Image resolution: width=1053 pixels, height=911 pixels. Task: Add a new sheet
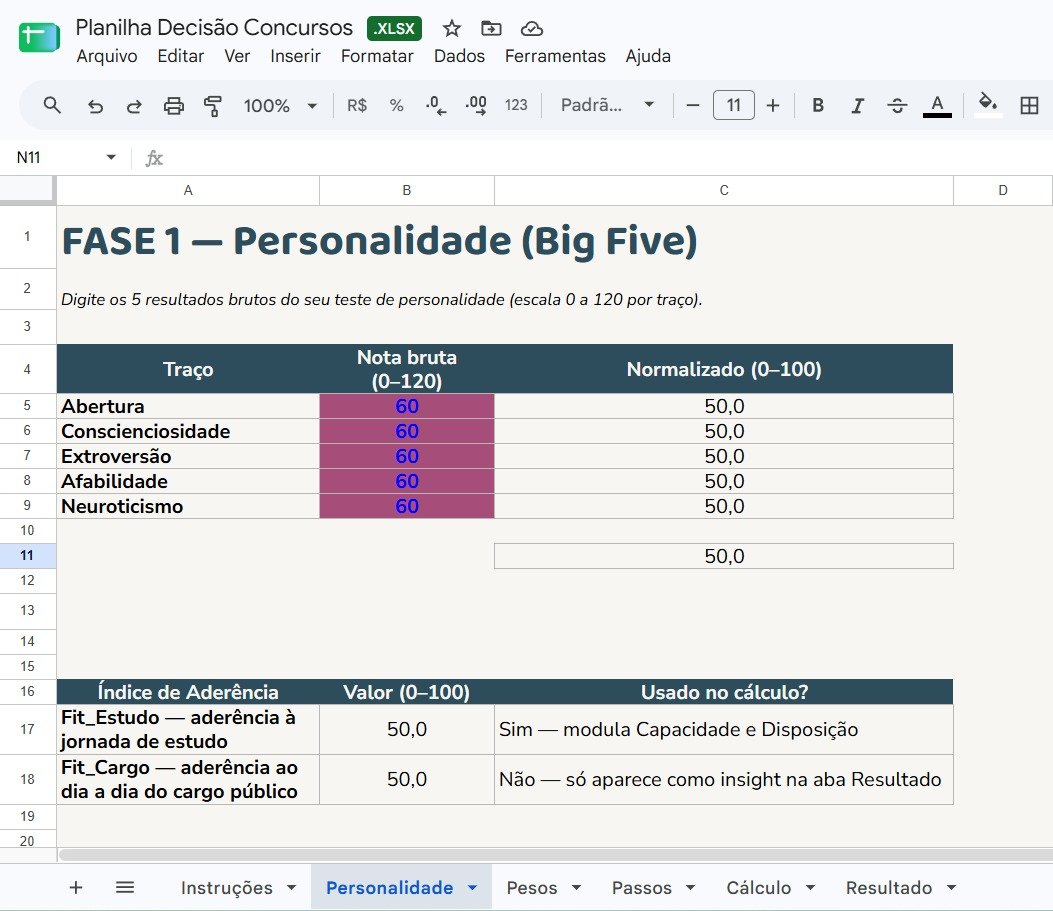point(76,888)
